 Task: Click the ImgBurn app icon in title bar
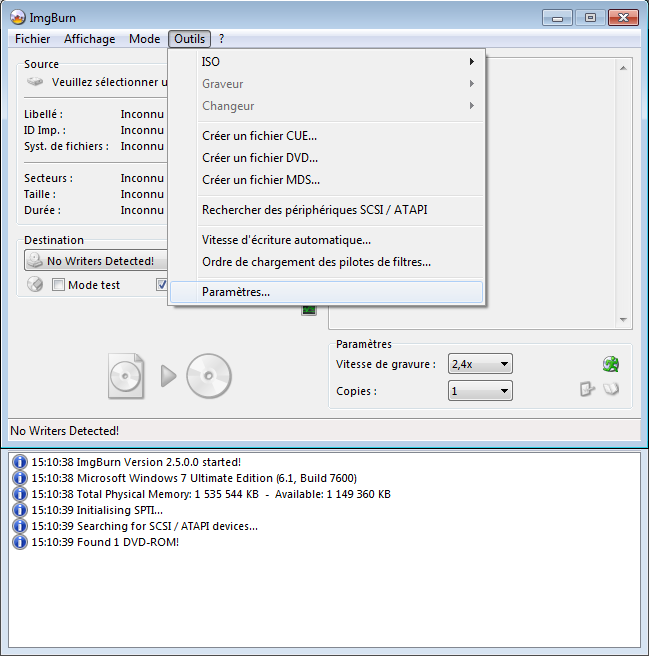point(18,18)
